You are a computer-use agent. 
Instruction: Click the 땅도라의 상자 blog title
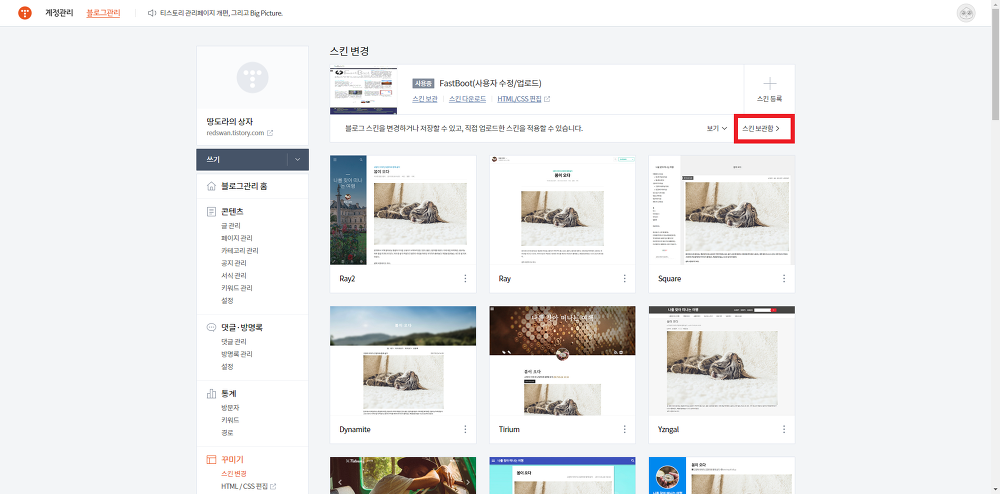(x=230, y=121)
